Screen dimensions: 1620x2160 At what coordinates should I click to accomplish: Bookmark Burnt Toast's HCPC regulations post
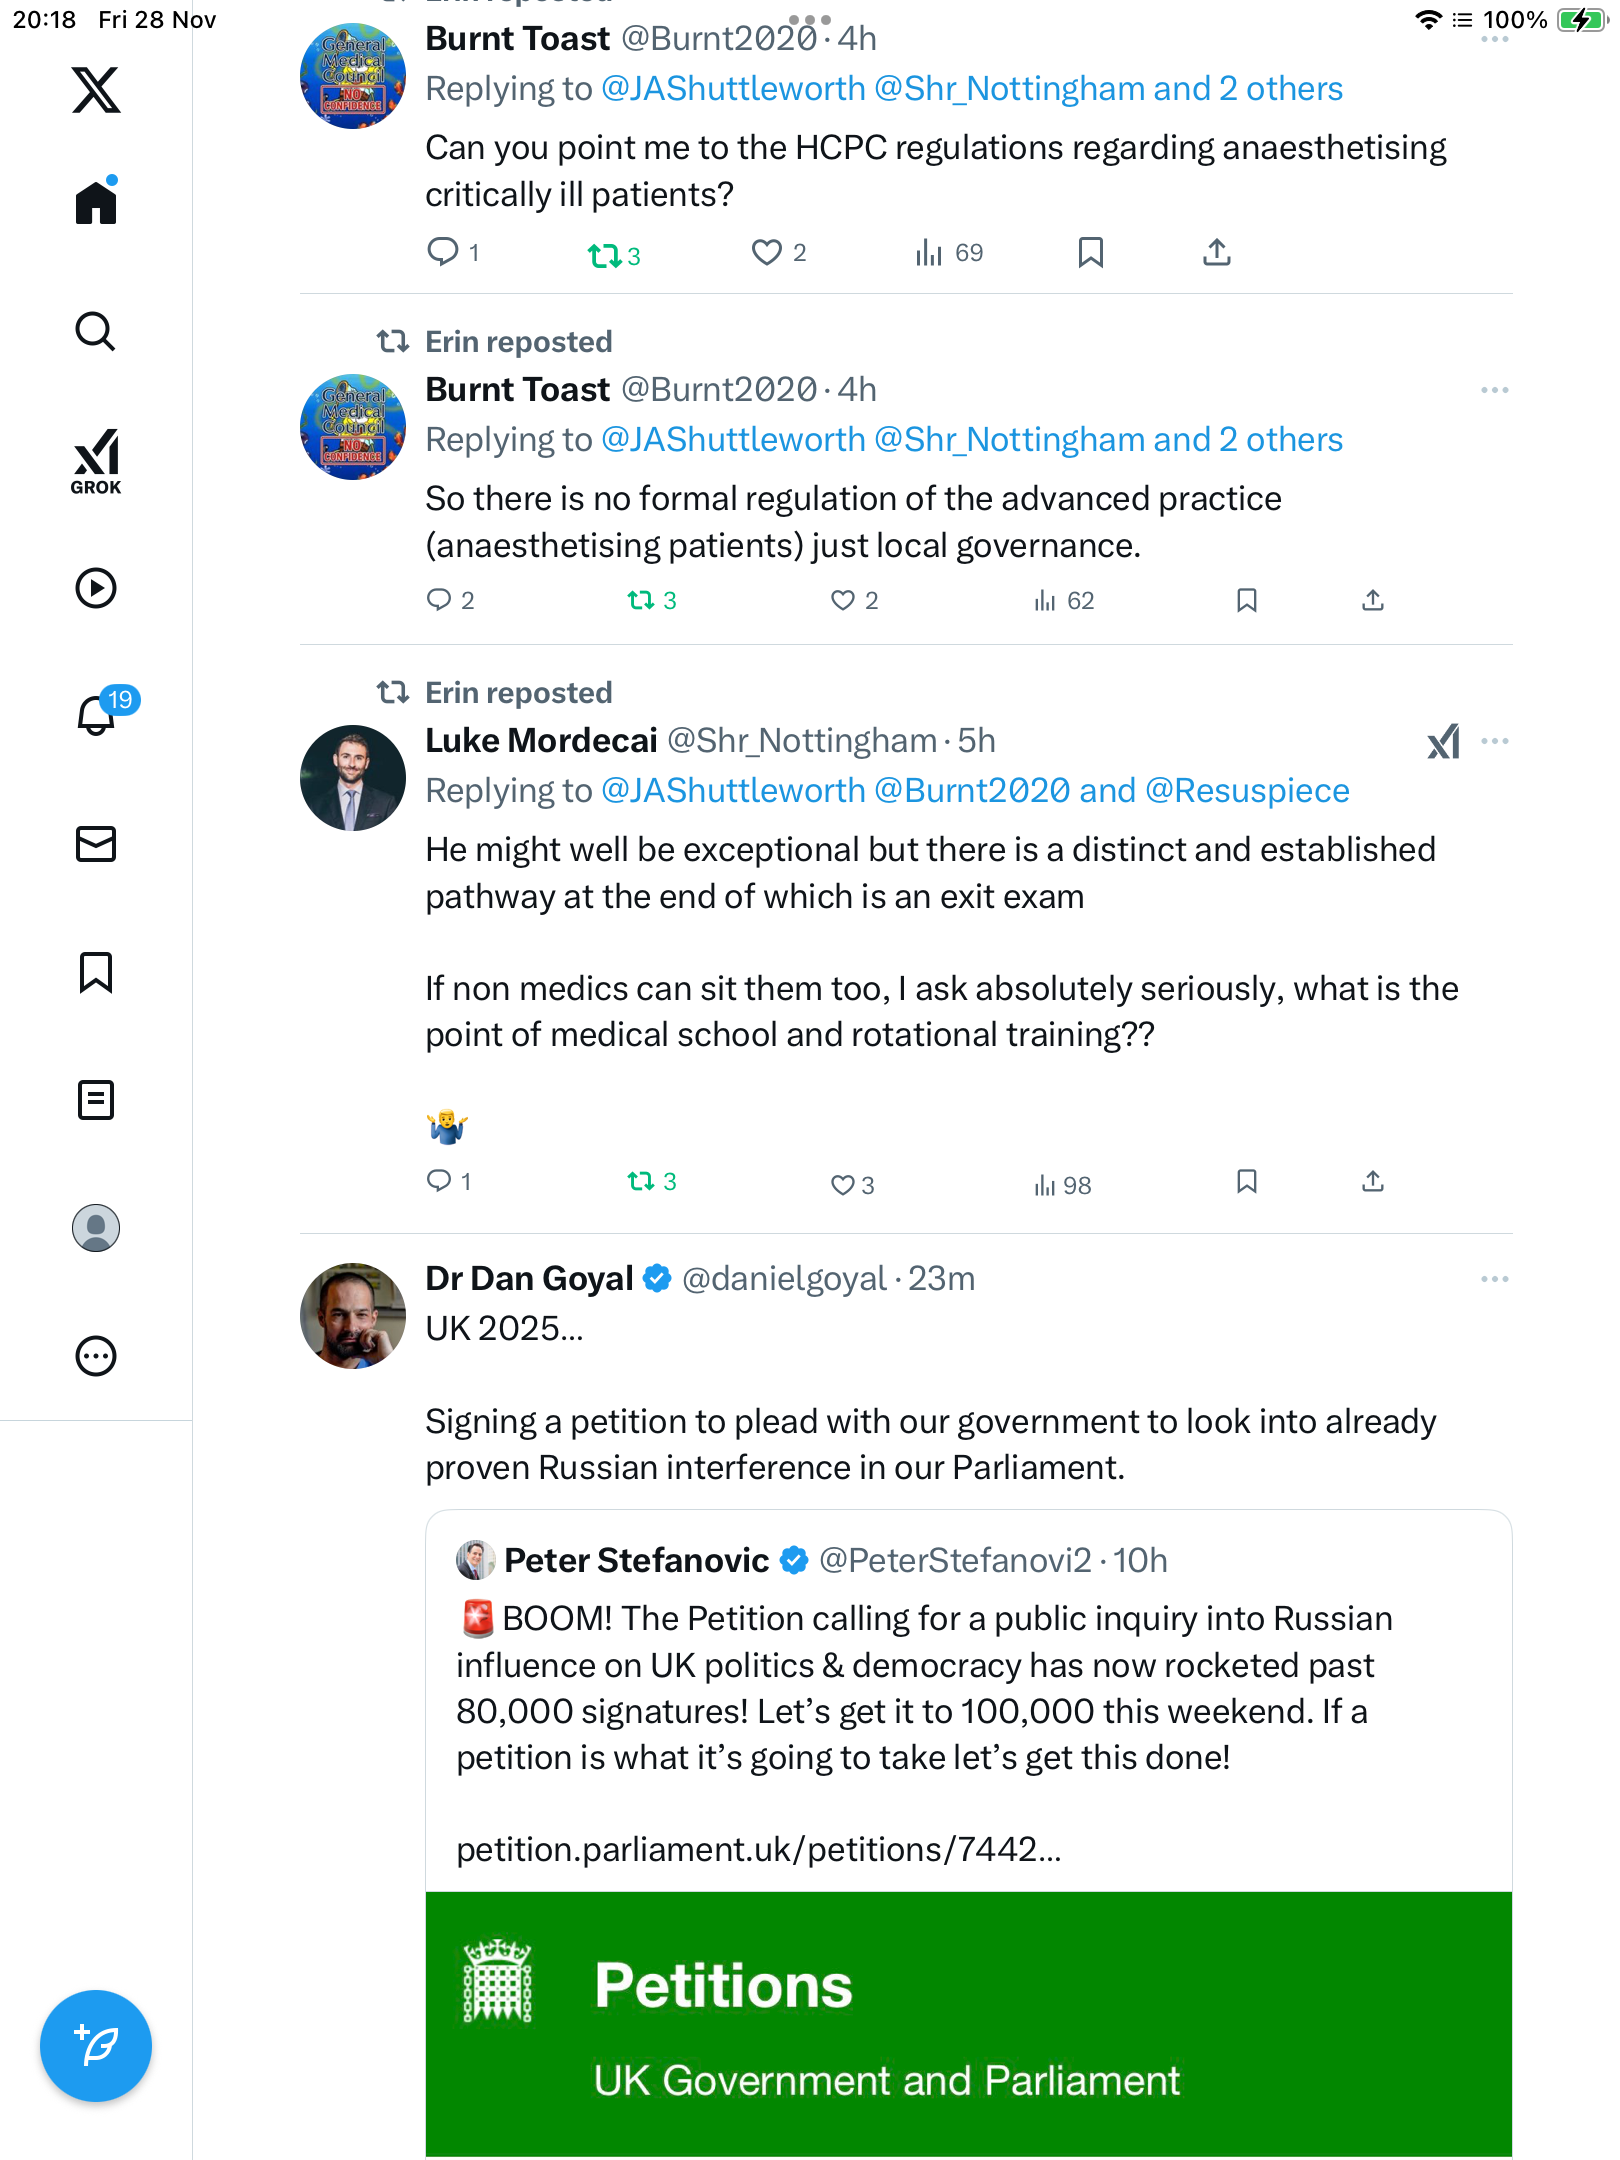pyautogui.click(x=1091, y=252)
